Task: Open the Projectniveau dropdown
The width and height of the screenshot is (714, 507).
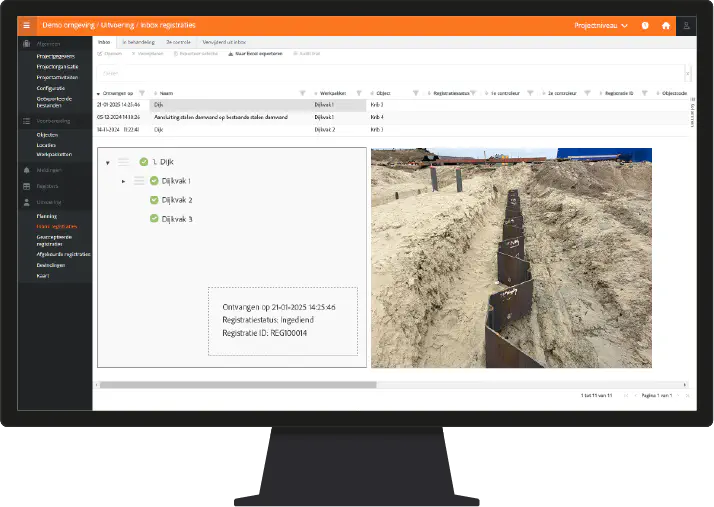Action: pyautogui.click(x=601, y=25)
